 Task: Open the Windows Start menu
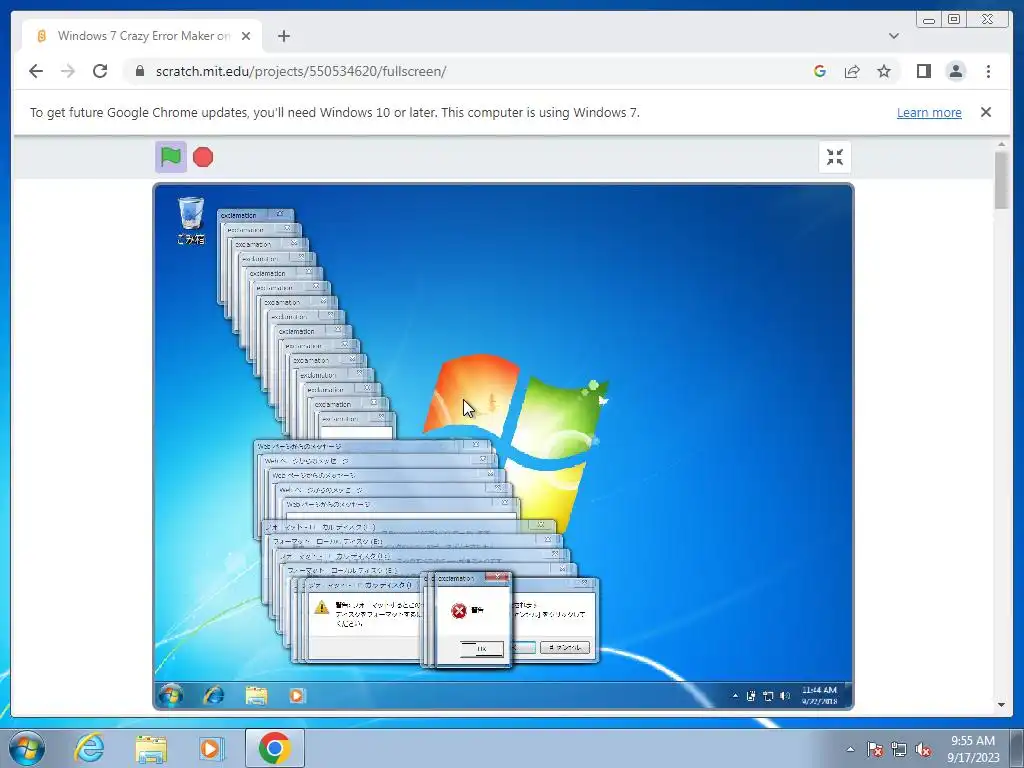click(27, 748)
